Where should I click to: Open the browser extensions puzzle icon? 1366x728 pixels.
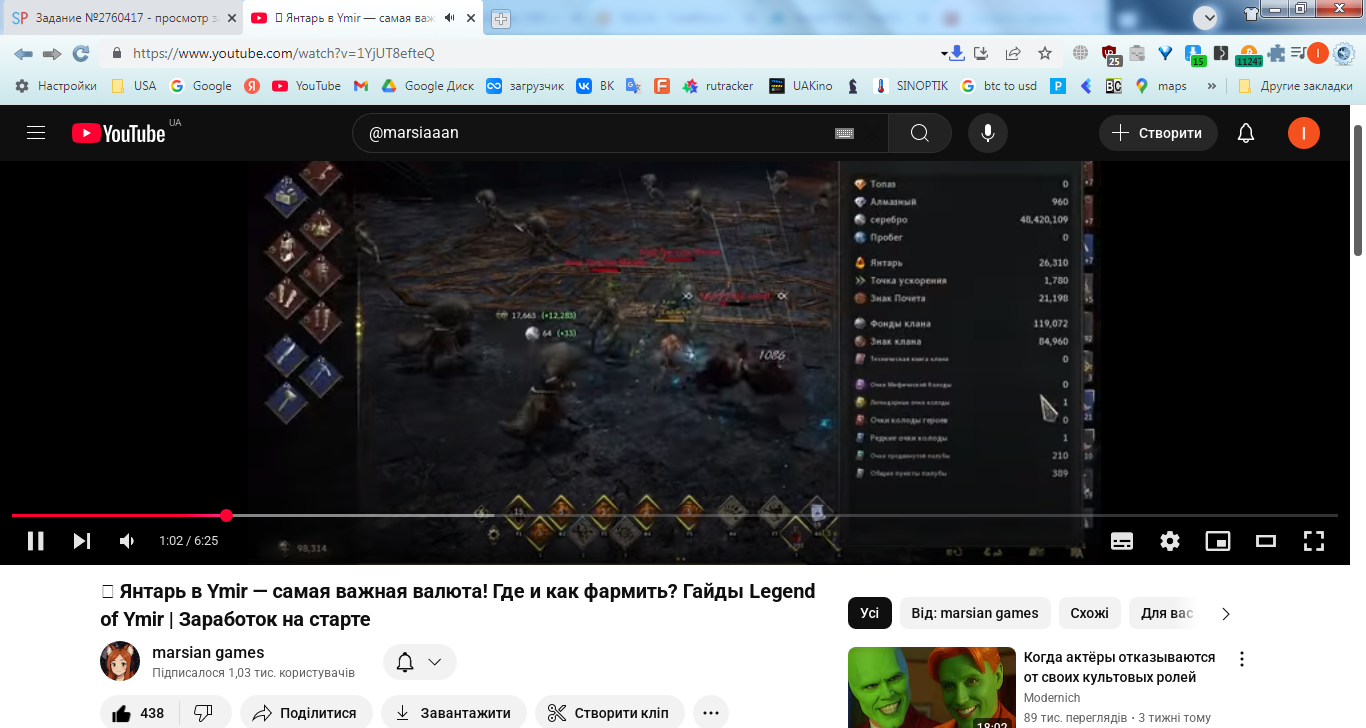pos(1276,53)
